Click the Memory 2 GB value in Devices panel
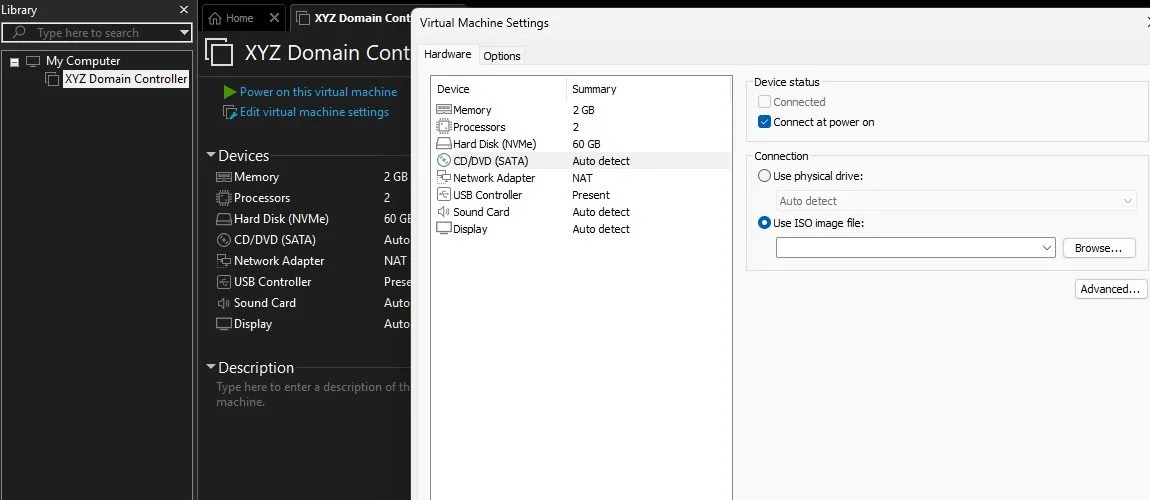Image resolution: width=1150 pixels, height=500 pixels. pyautogui.click(x=395, y=177)
